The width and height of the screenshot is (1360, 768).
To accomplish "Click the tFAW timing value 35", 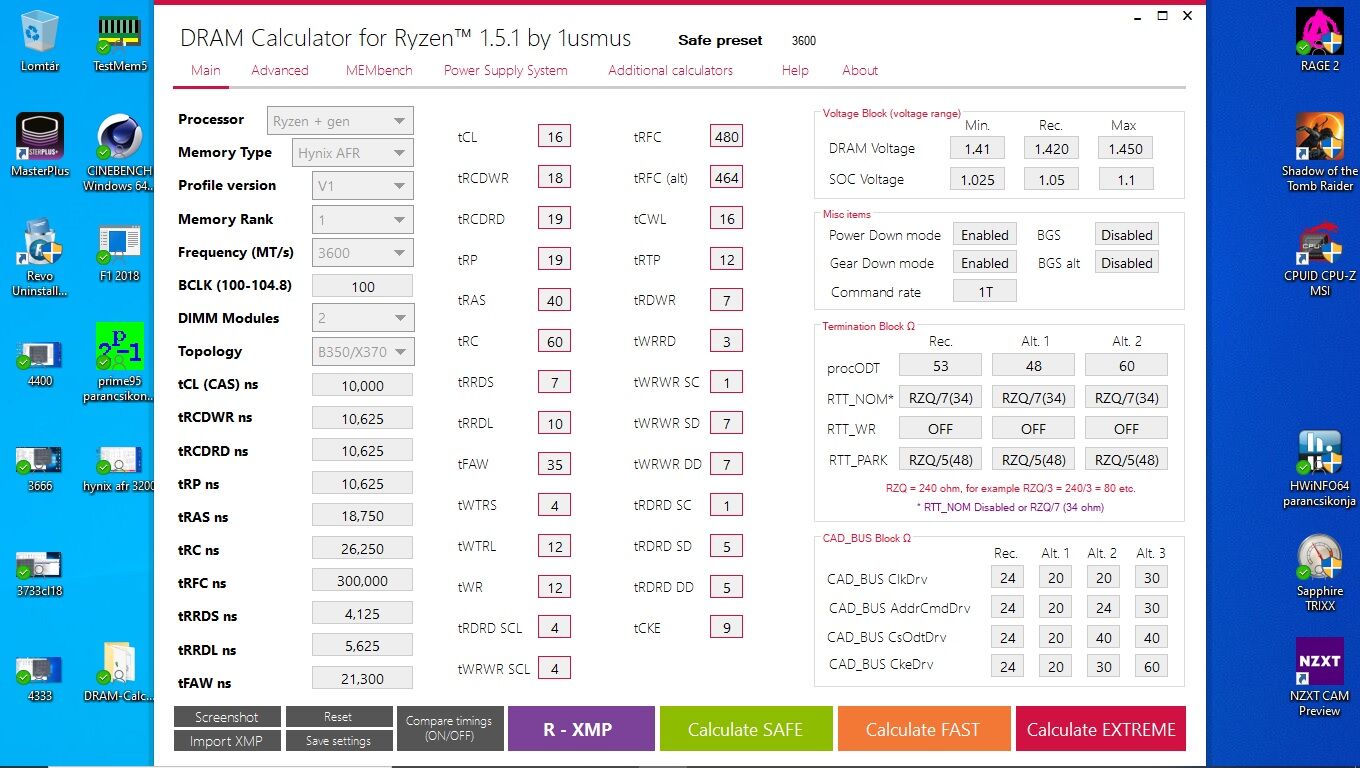I will click(x=555, y=464).
